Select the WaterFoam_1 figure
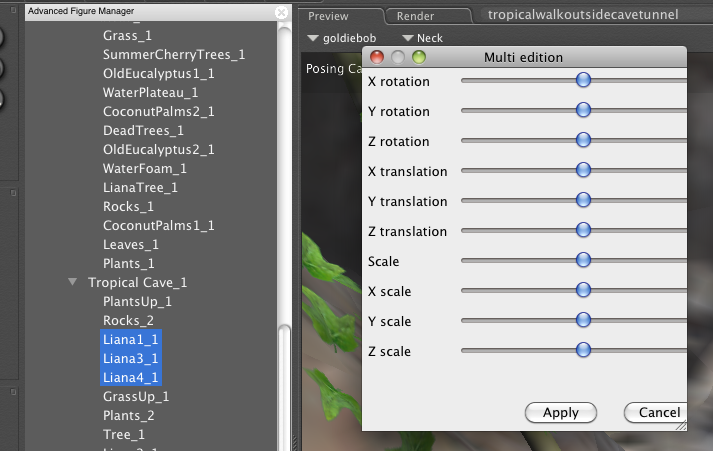The image size is (713, 451). [x=145, y=168]
